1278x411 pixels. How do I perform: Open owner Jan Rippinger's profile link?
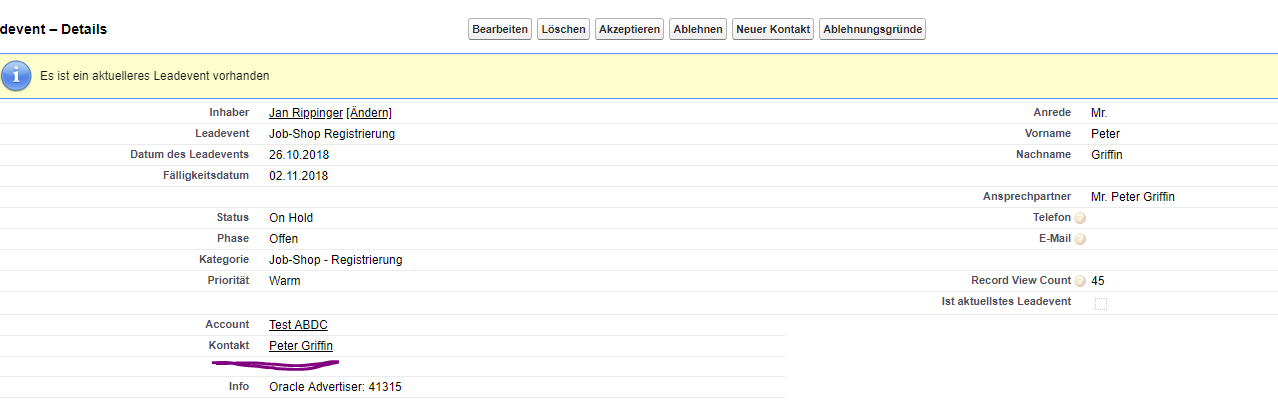306,113
